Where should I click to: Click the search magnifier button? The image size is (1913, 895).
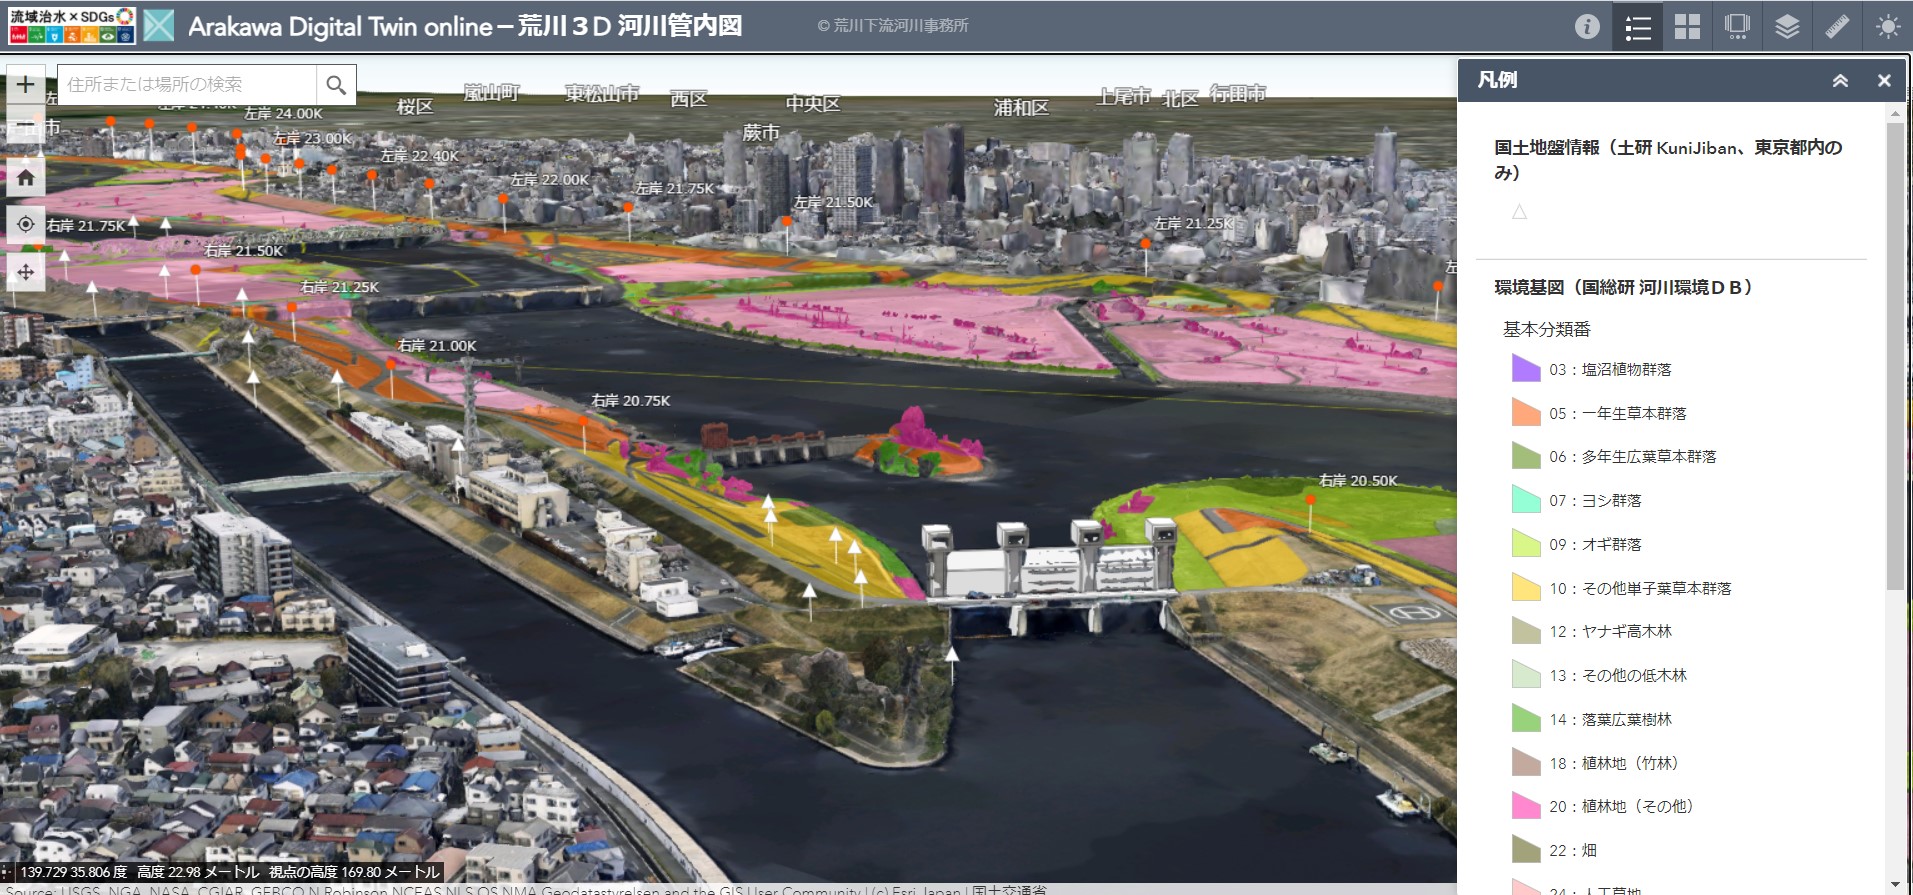point(336,85)
